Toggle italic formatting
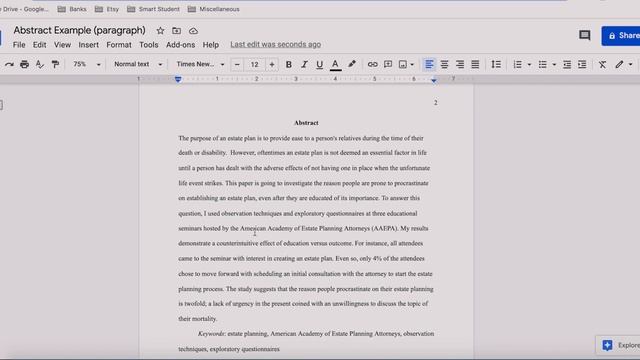Image resolution: width=640 pixels, height=360 pixels. point(304,64)
